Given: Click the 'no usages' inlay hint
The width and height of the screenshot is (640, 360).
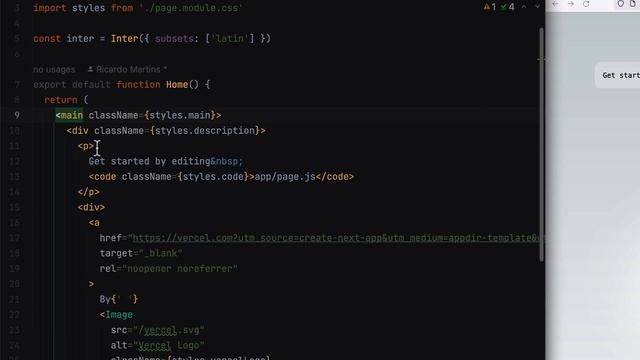Looking at the screenshot, I should click(x=54, y=69).
